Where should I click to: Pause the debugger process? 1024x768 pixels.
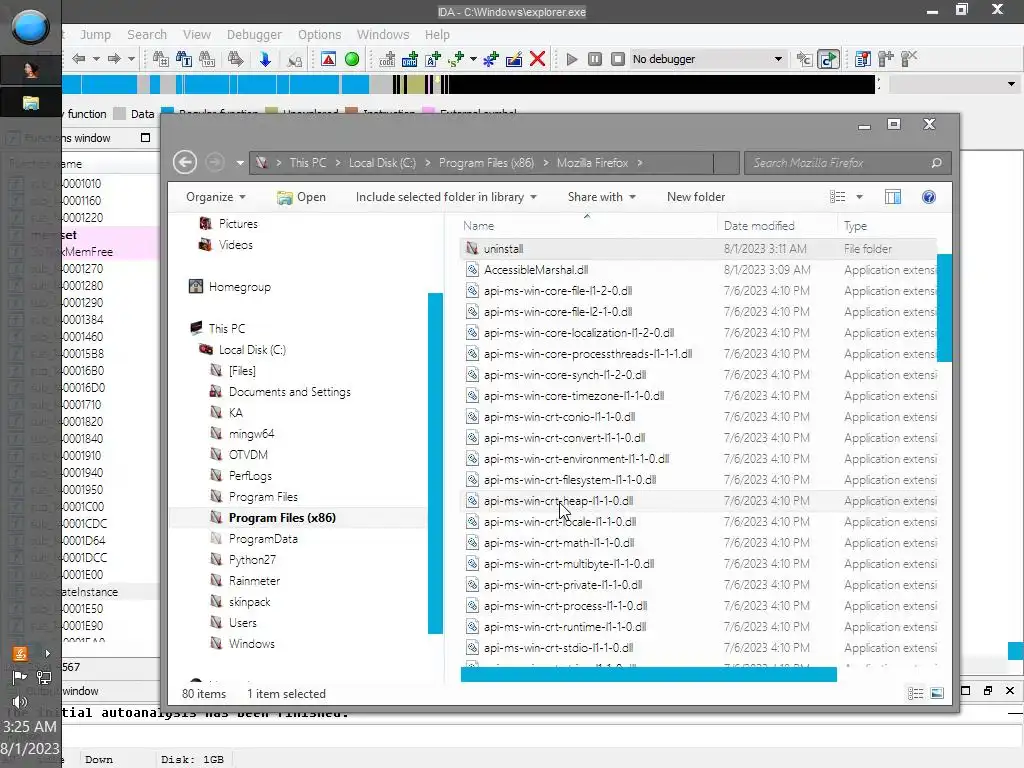tap(595, 59)
